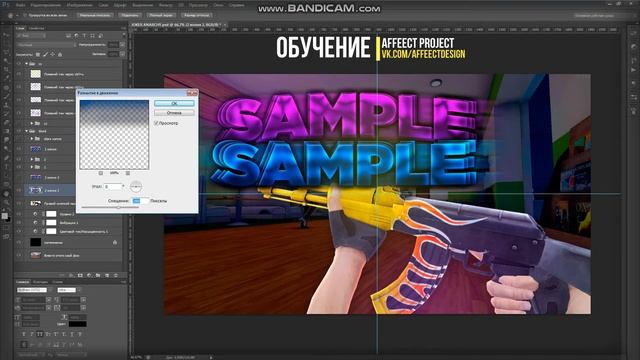Screen dimensions: 640x360
Task: Open the Layers panel flyout menu
Action: [x=123, y=28]
